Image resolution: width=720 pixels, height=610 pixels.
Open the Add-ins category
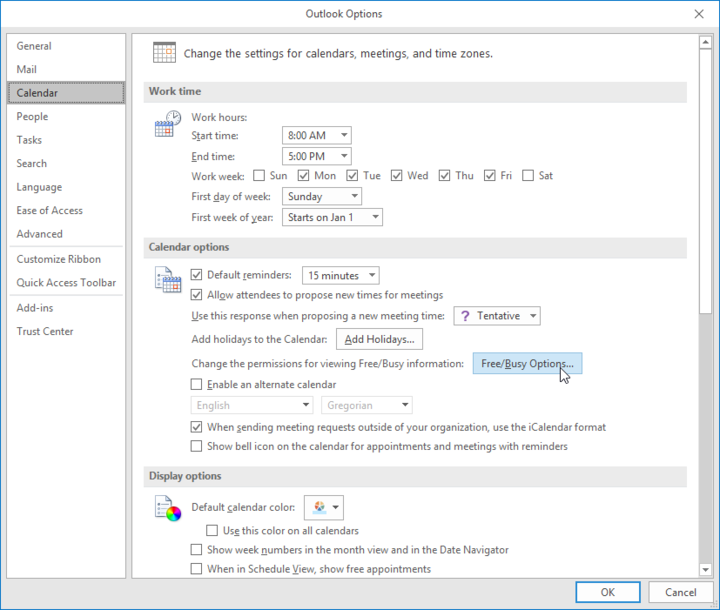(x=66, y=308)
